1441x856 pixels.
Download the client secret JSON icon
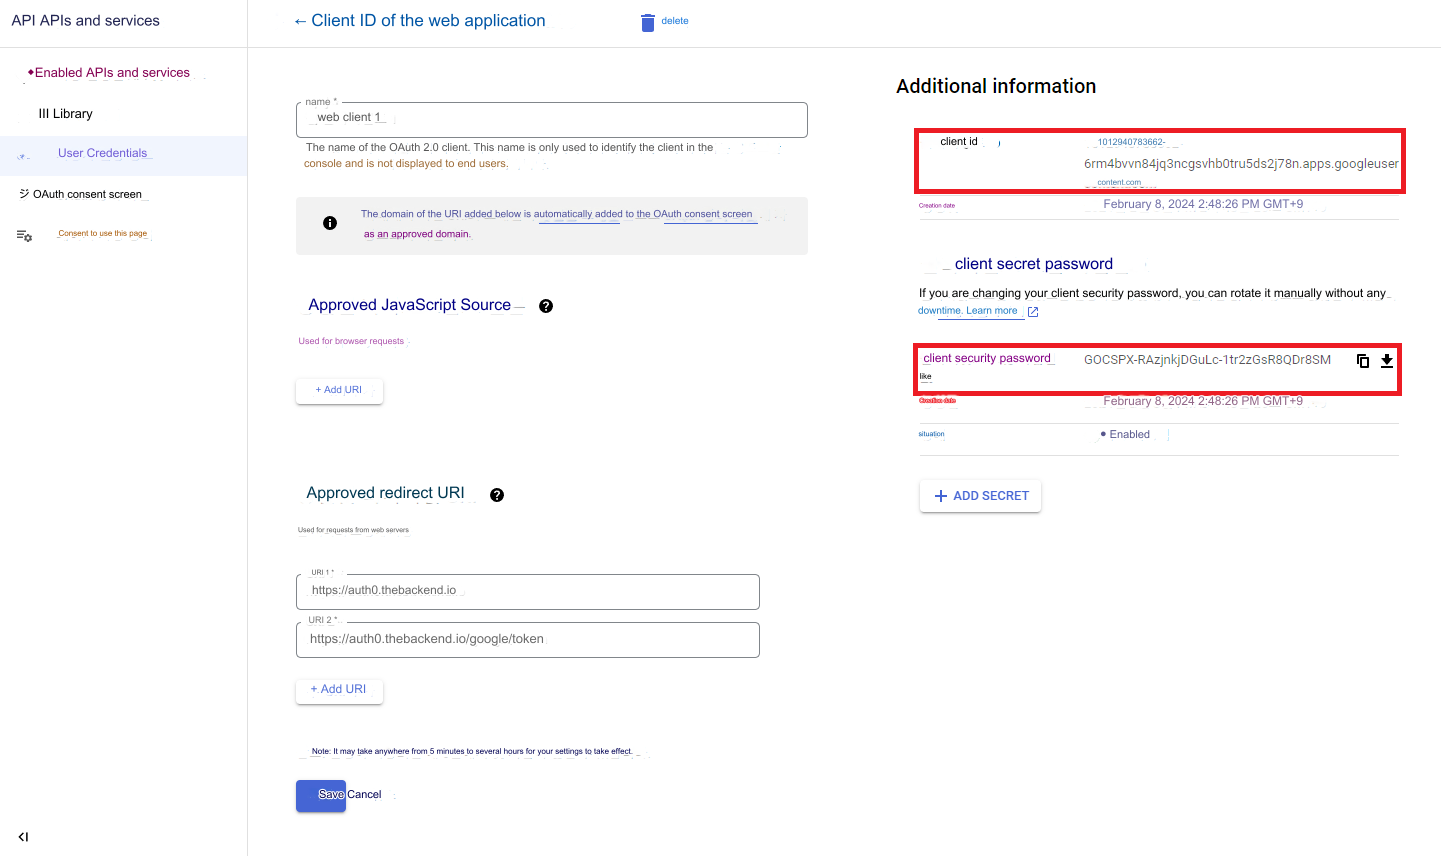coord(1387,361)
